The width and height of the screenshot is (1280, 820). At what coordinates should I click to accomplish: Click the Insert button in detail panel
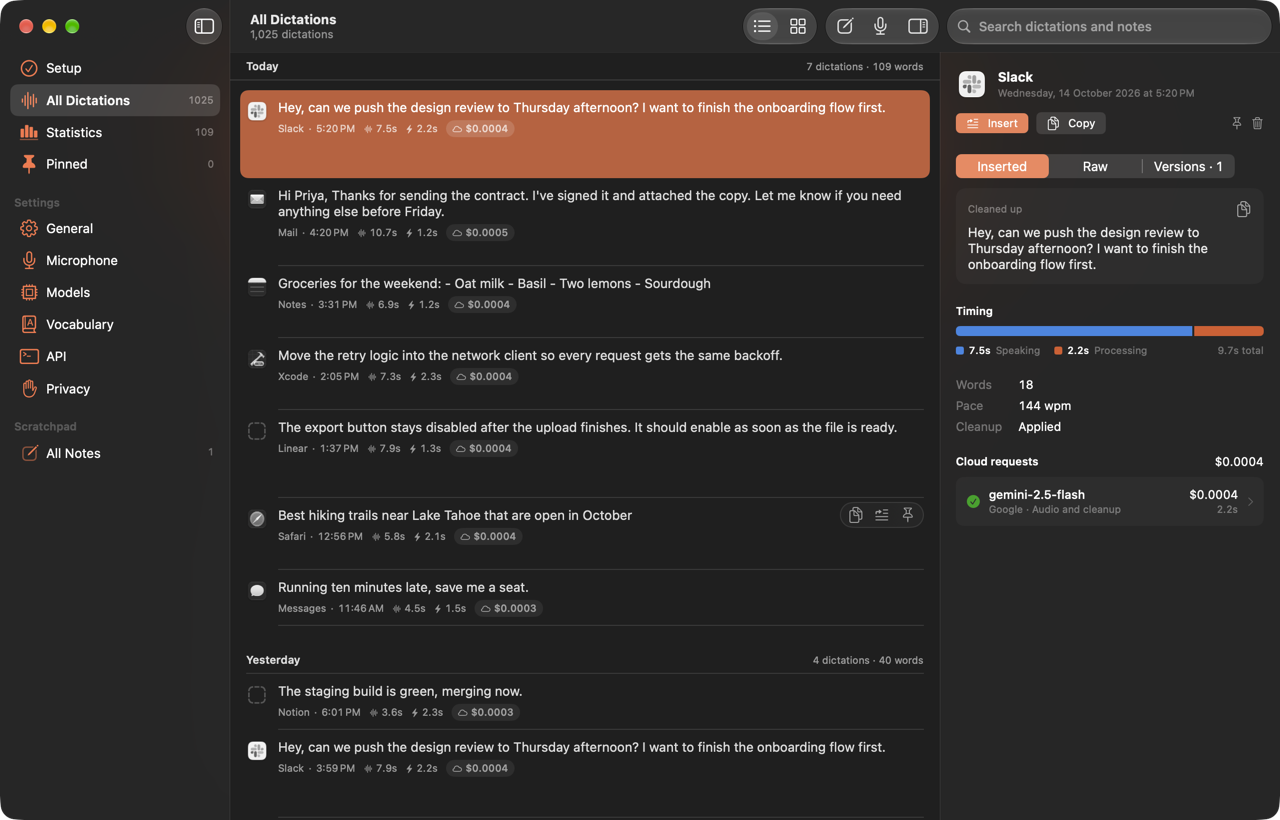click(992, 123)
